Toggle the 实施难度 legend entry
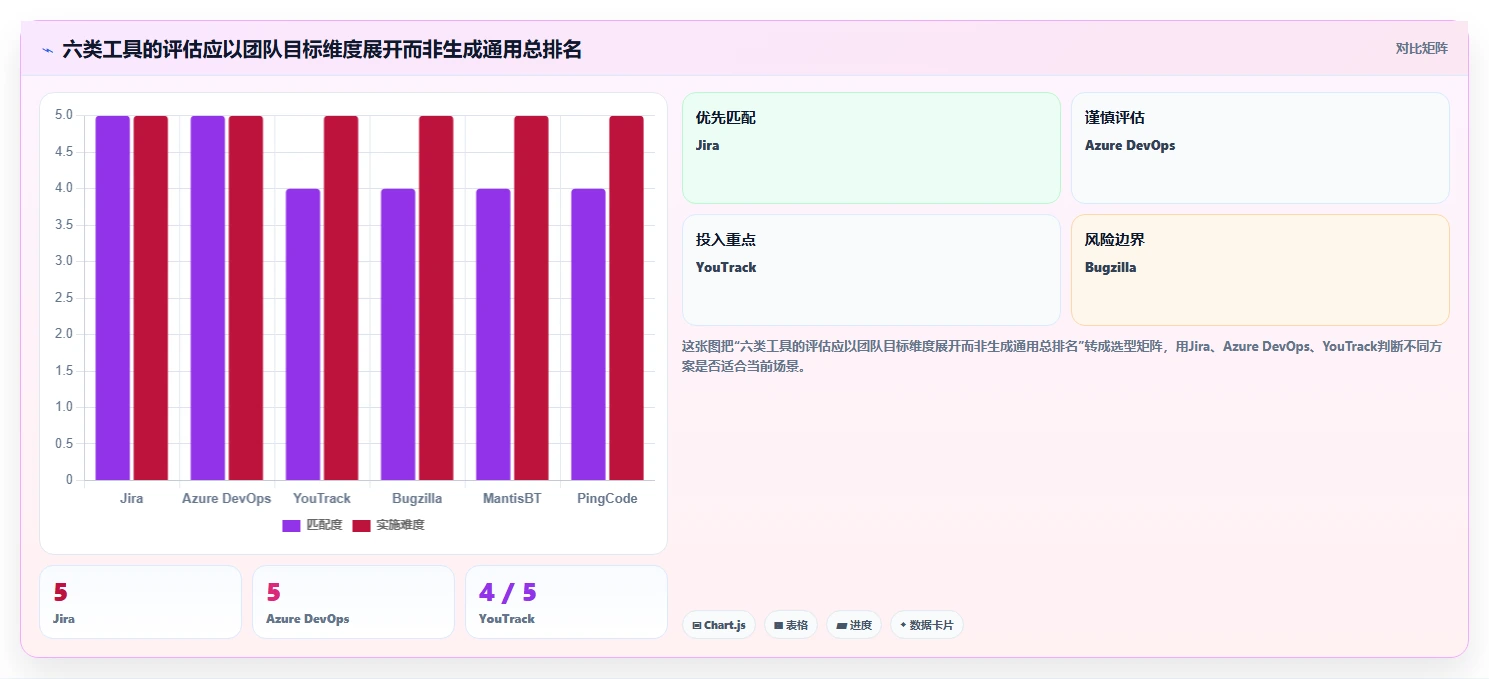 click(388, 525)
